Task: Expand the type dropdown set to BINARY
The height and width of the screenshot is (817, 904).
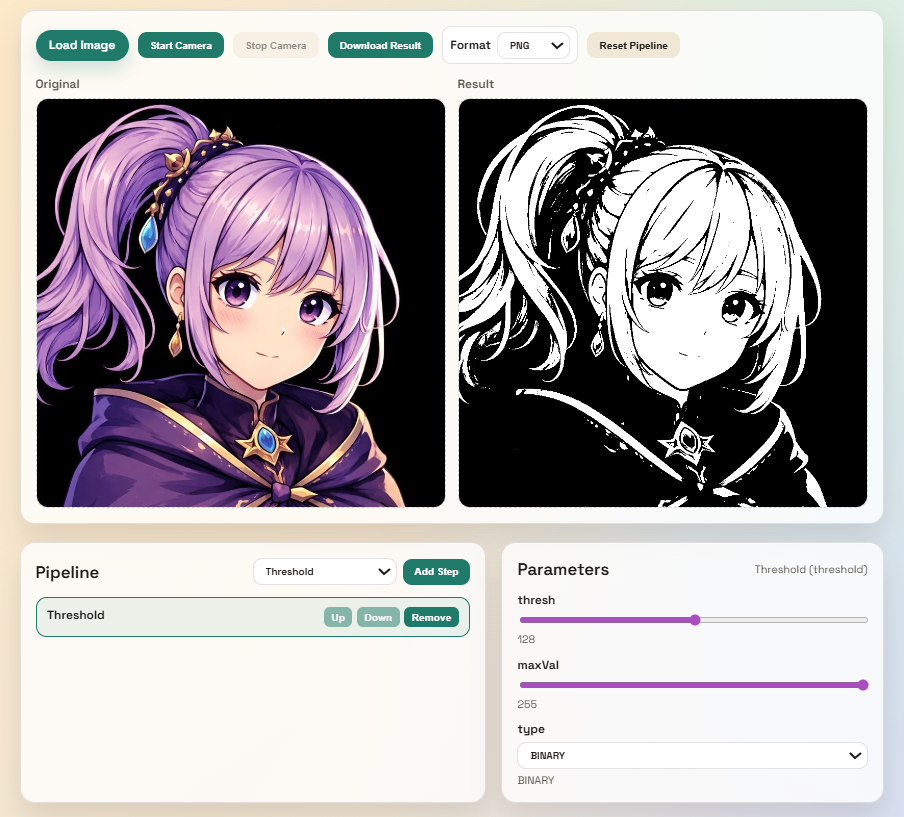Action: tap(692, 755)
